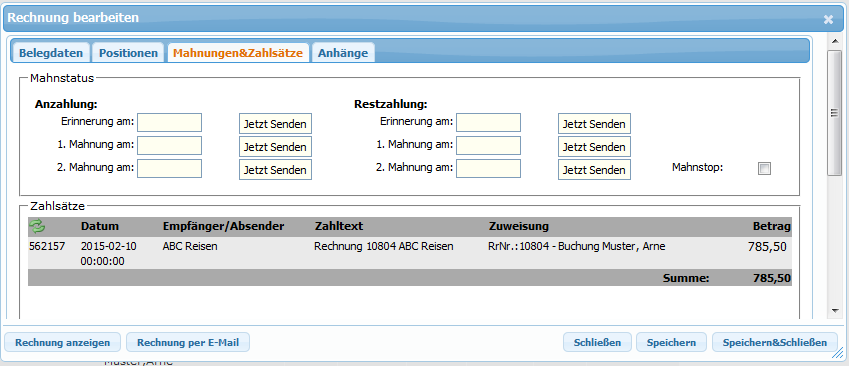Image resolution: width=849 pixels, height=366 pixels.
Task: Send Restzahlung 2. Mahnung with Jetzt Senden
Action: pos(594,169)
